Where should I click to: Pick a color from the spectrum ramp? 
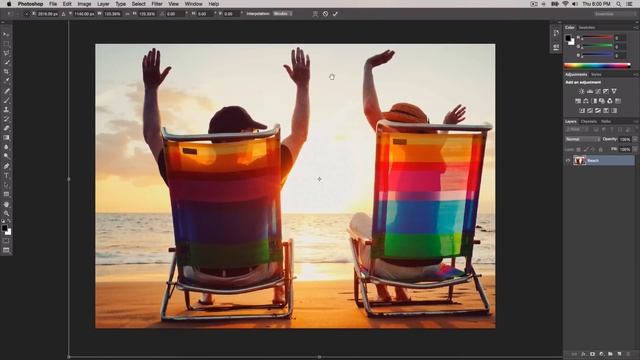pos(597,65)
